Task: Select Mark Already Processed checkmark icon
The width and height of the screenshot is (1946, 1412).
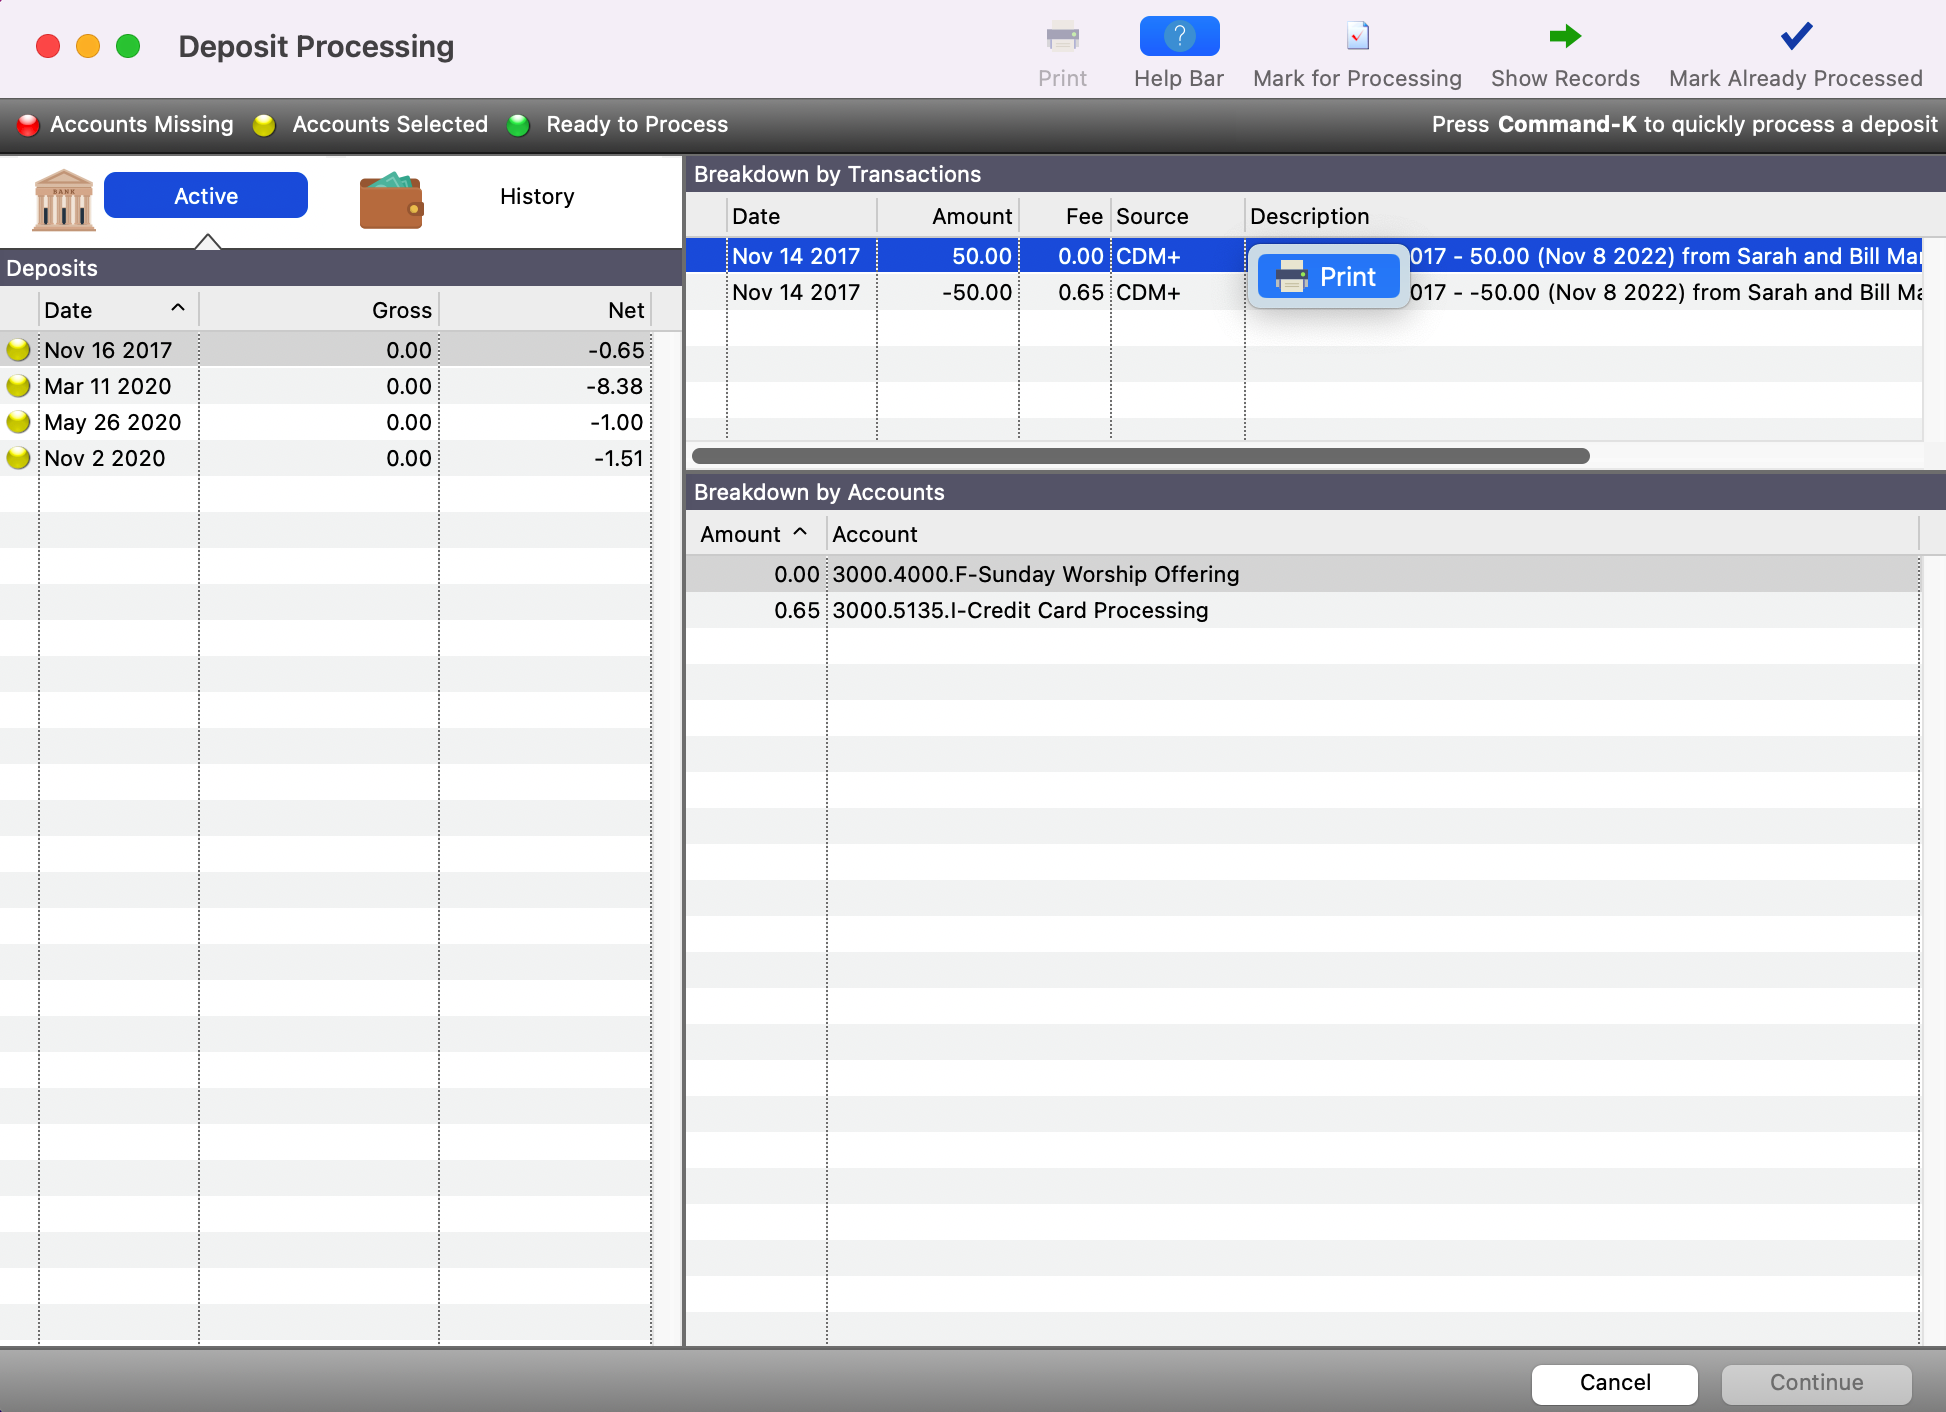Action: pyautogui.click(x=1795, y=35)
